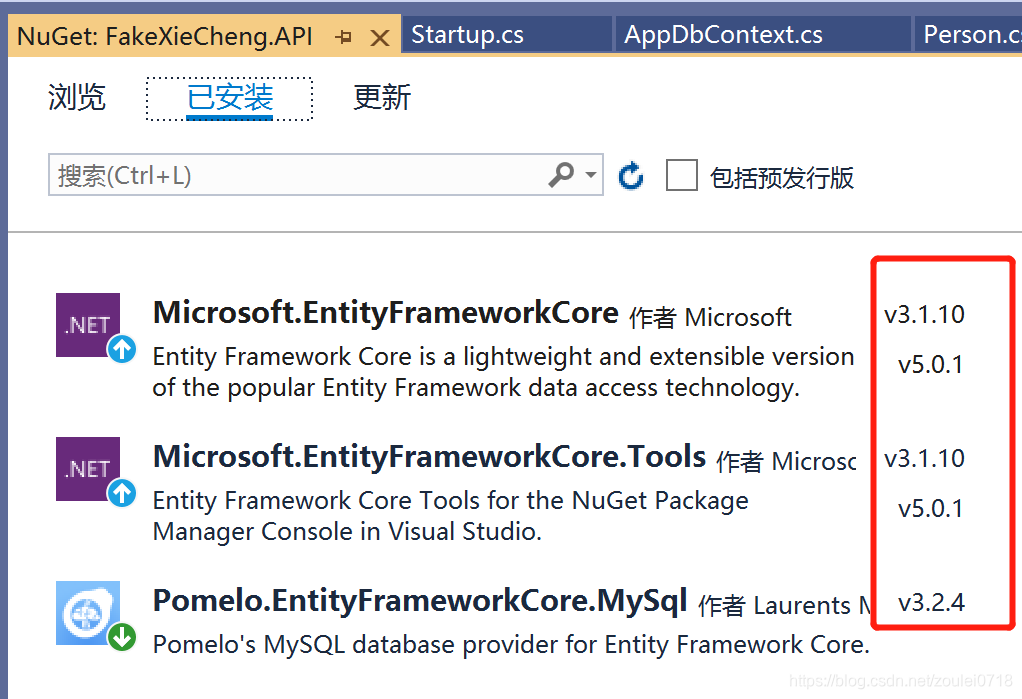Switch to the 浏览 tab
This screenshot has width=1022, height=699.
tap(77, 97)
